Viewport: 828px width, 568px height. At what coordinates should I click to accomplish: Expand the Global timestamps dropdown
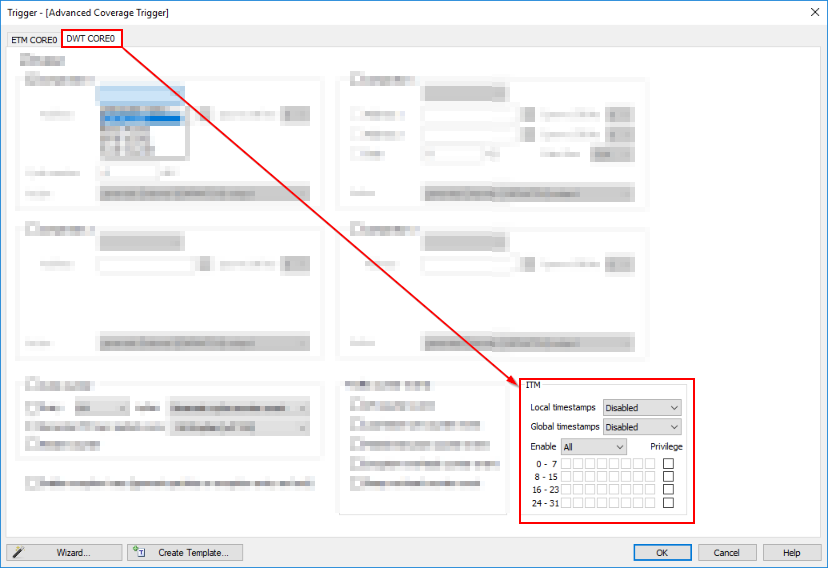coord(642,427)
